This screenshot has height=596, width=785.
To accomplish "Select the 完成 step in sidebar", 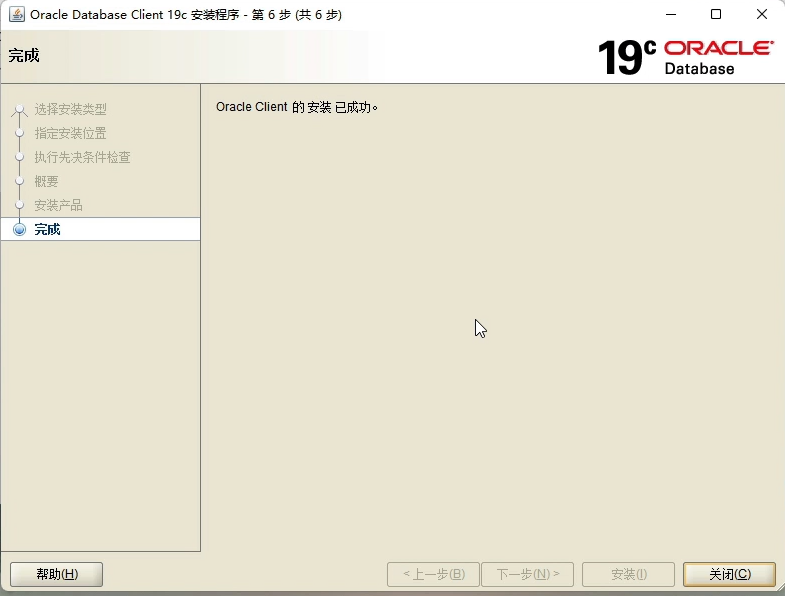I will 101,229.
